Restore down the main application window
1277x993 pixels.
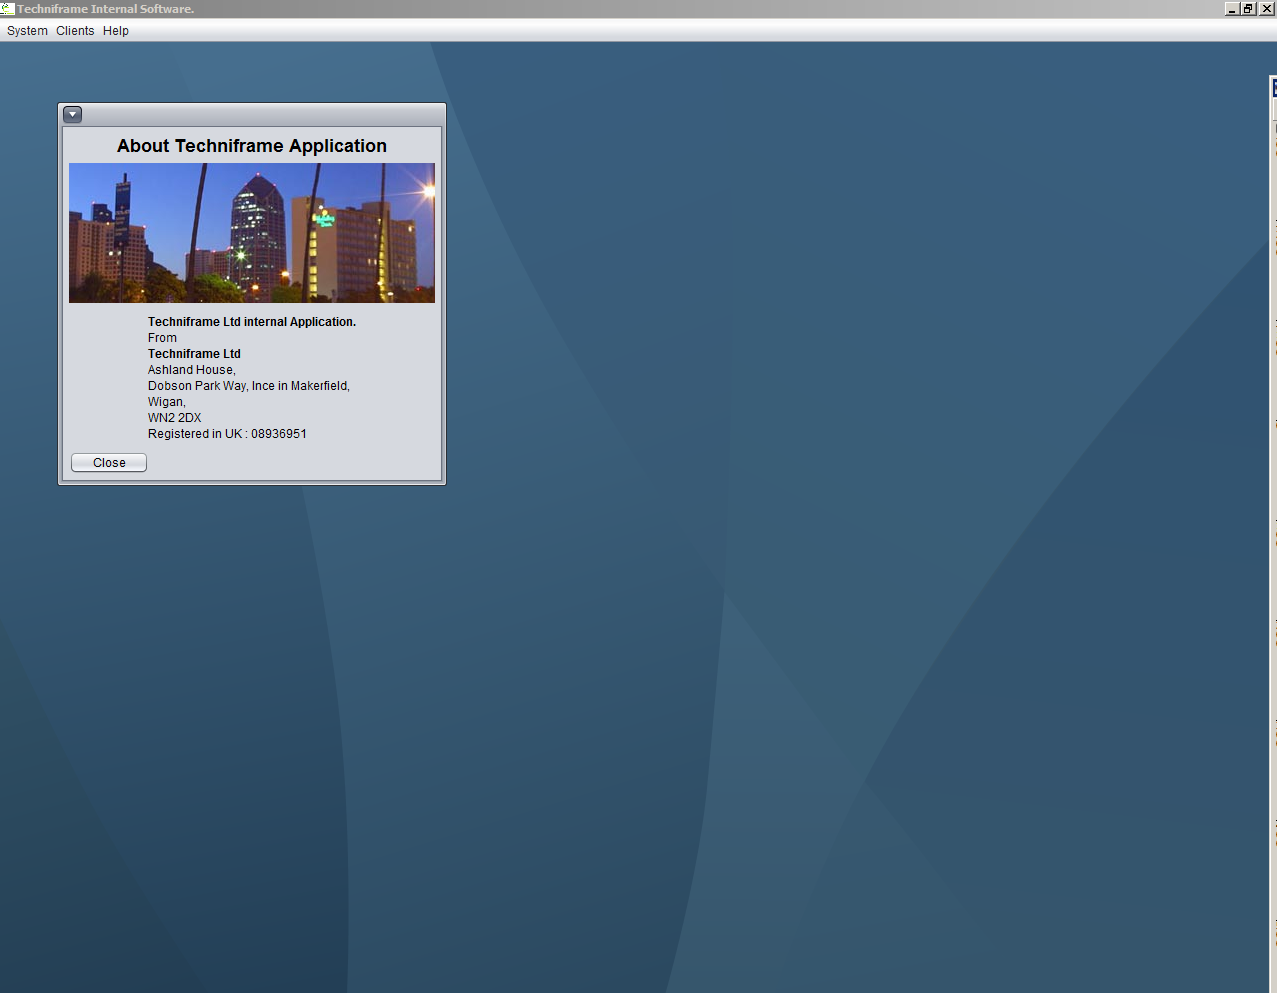click(x=1249, y=8)
